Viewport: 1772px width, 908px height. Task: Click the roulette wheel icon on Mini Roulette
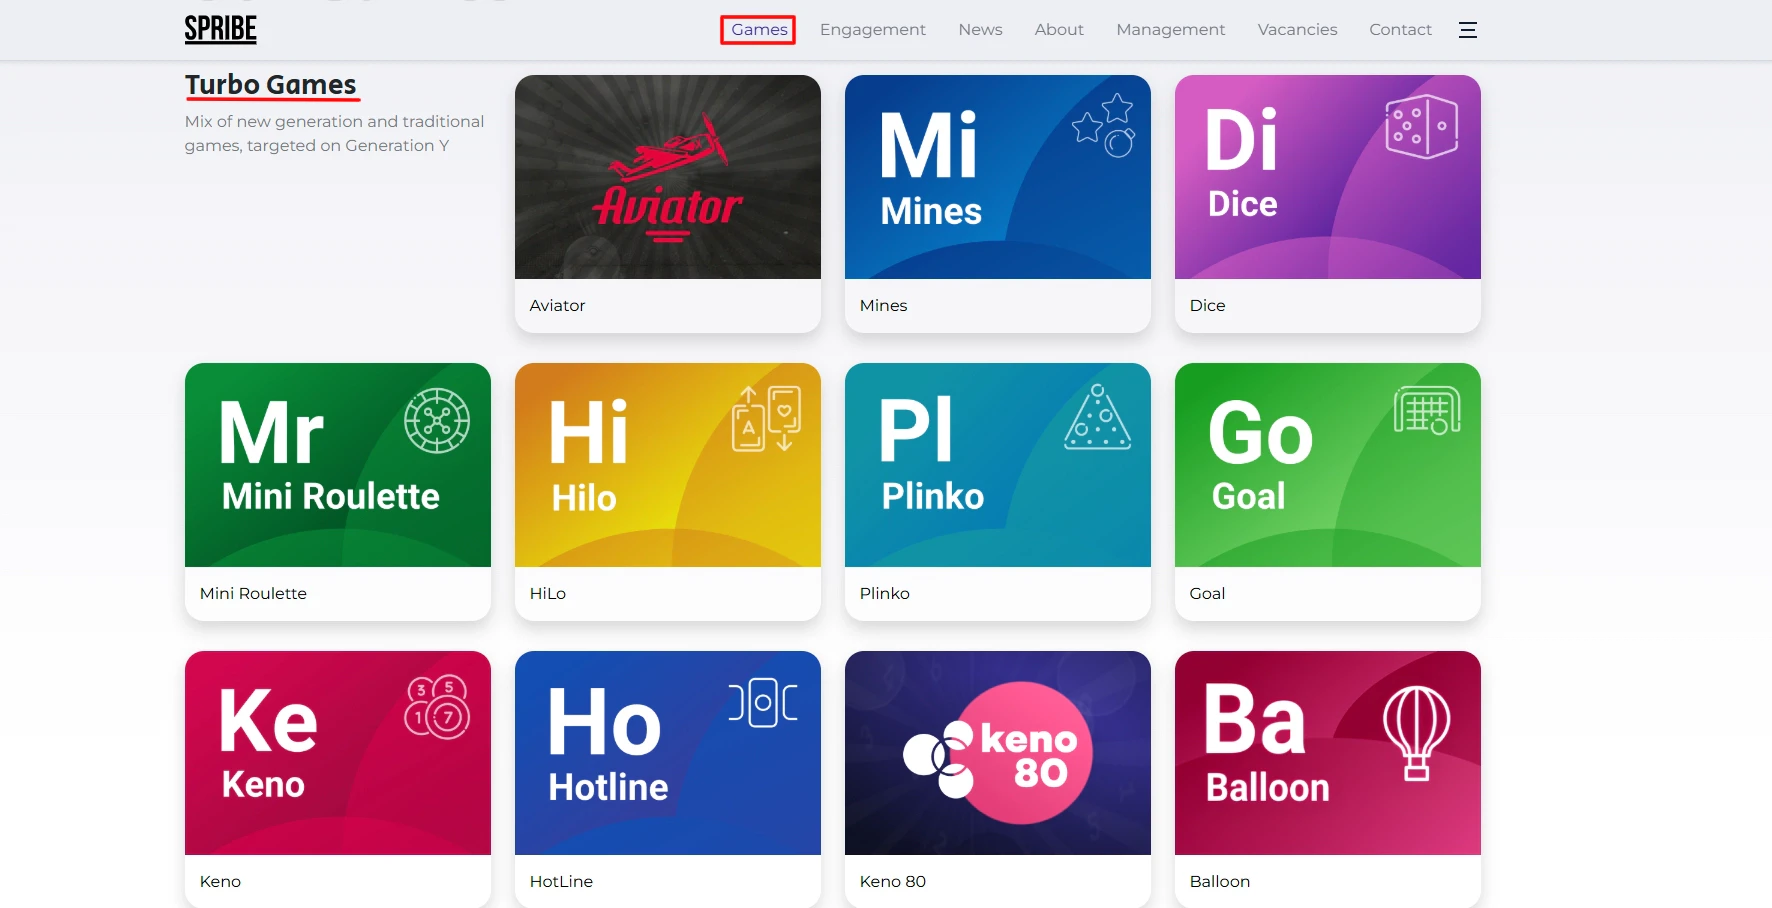pyautogui.click(x=437, y=421)
